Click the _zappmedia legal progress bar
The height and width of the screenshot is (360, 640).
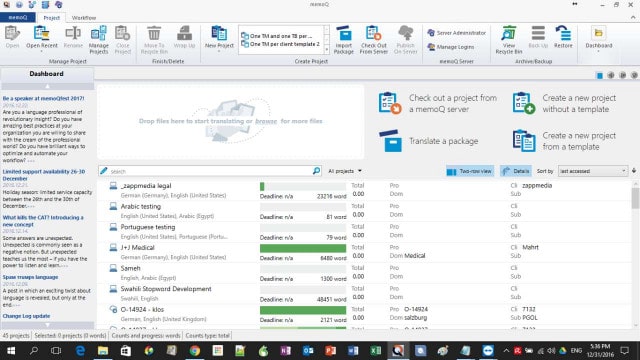click(x=303, y=187)
